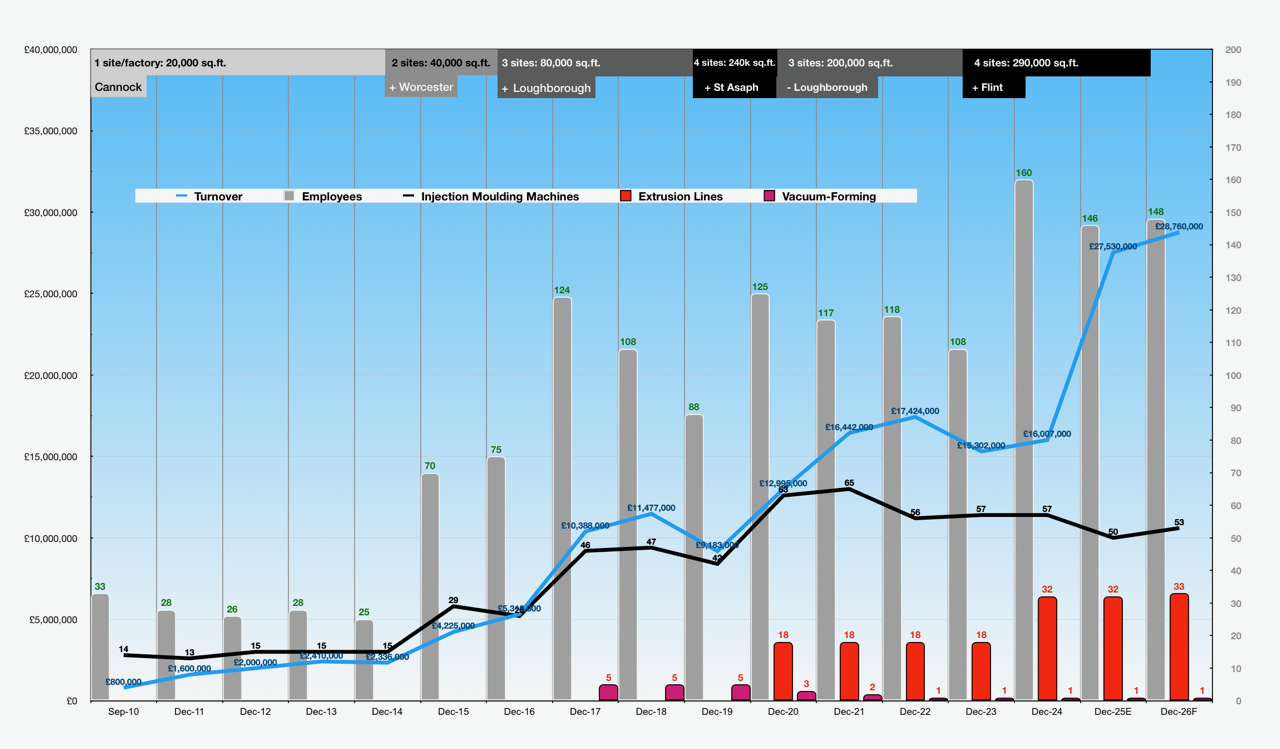Click the £16,442,000 turnover data label

(x=850, y=427)
